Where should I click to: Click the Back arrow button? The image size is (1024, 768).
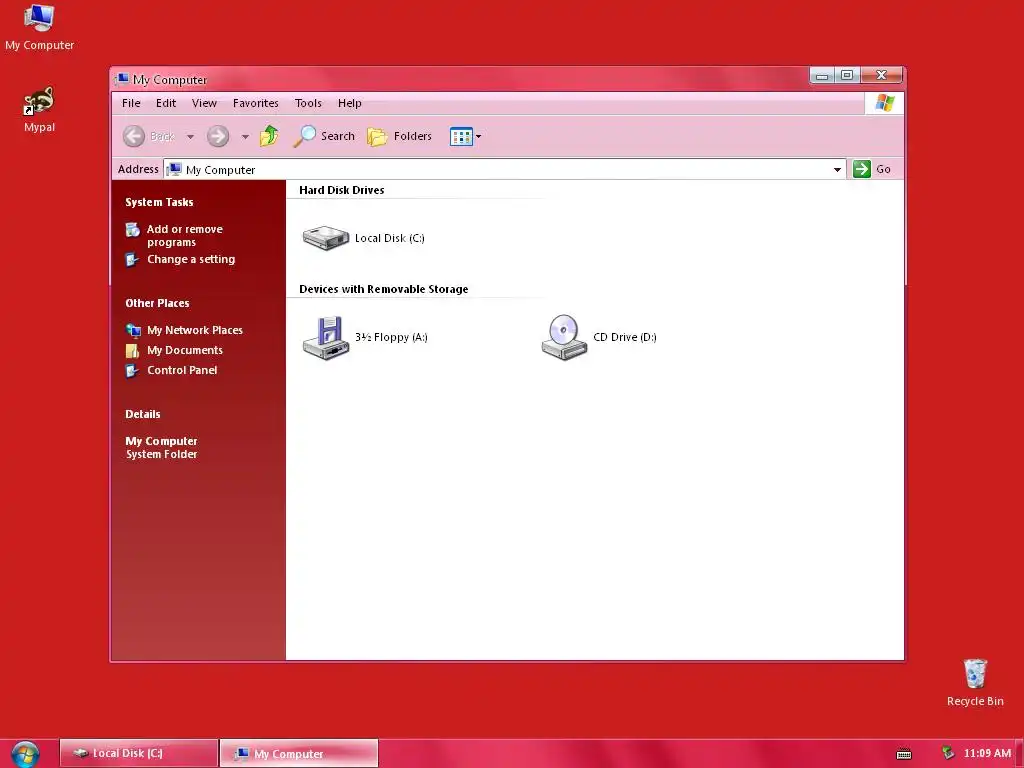(134, 136)
